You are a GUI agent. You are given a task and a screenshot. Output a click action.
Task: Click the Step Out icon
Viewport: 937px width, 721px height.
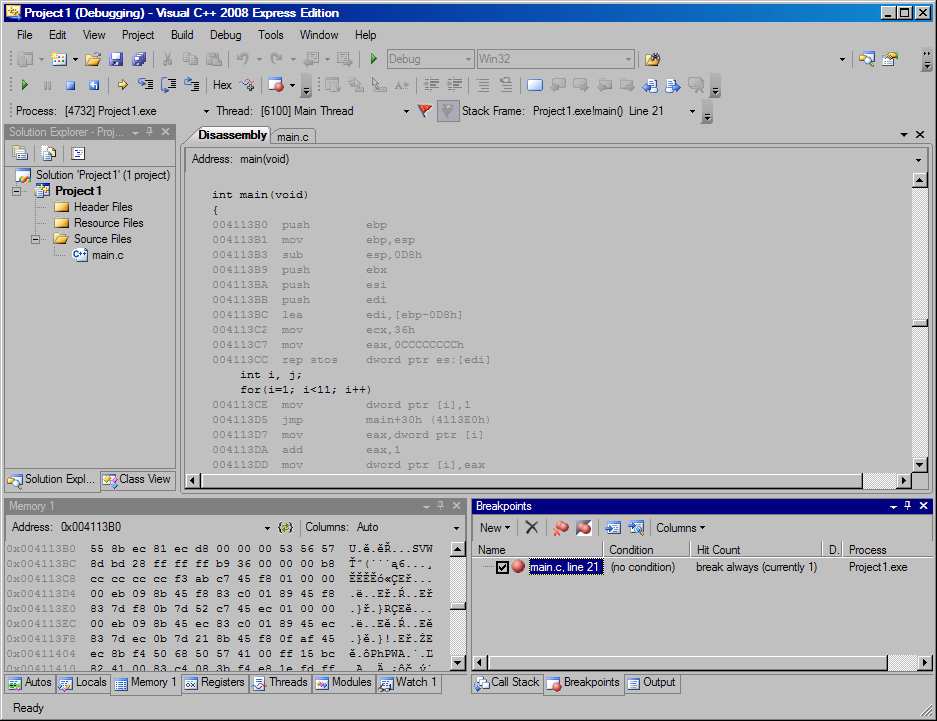[192, 85]
